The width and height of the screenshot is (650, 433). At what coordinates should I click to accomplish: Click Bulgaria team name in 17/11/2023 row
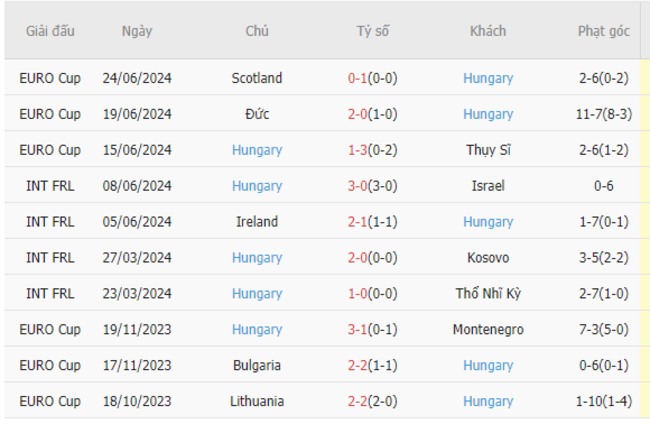(257, 365)
